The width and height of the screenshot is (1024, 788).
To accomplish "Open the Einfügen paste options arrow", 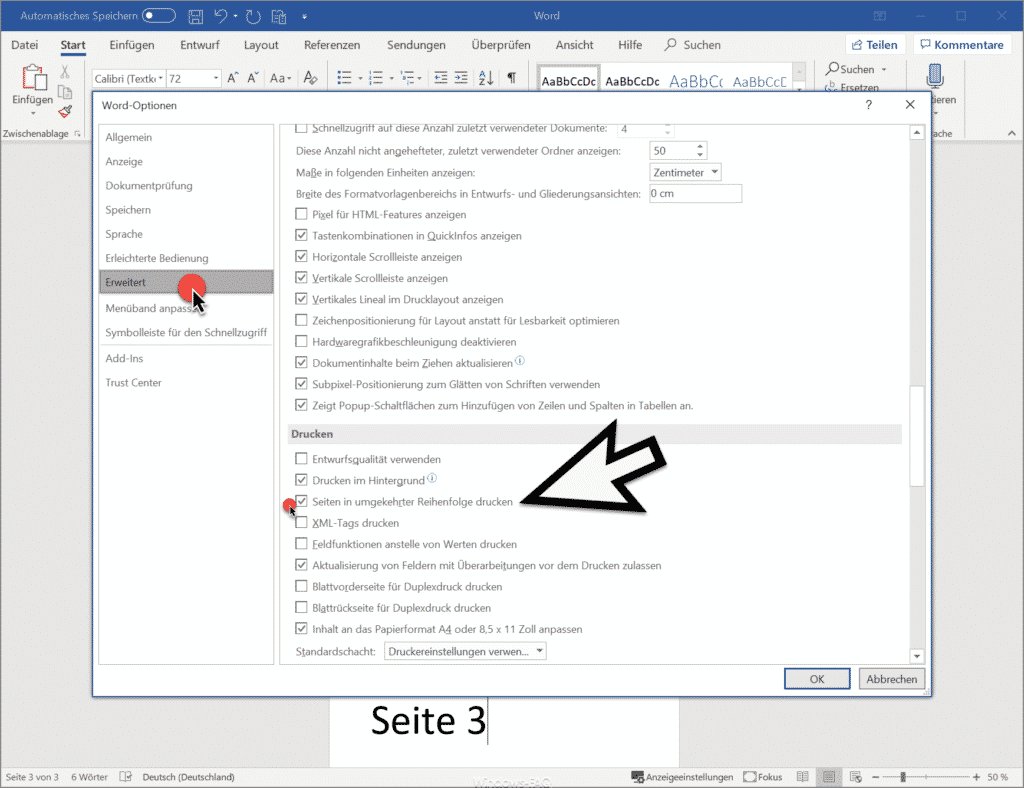I will [x=33, y=114].
